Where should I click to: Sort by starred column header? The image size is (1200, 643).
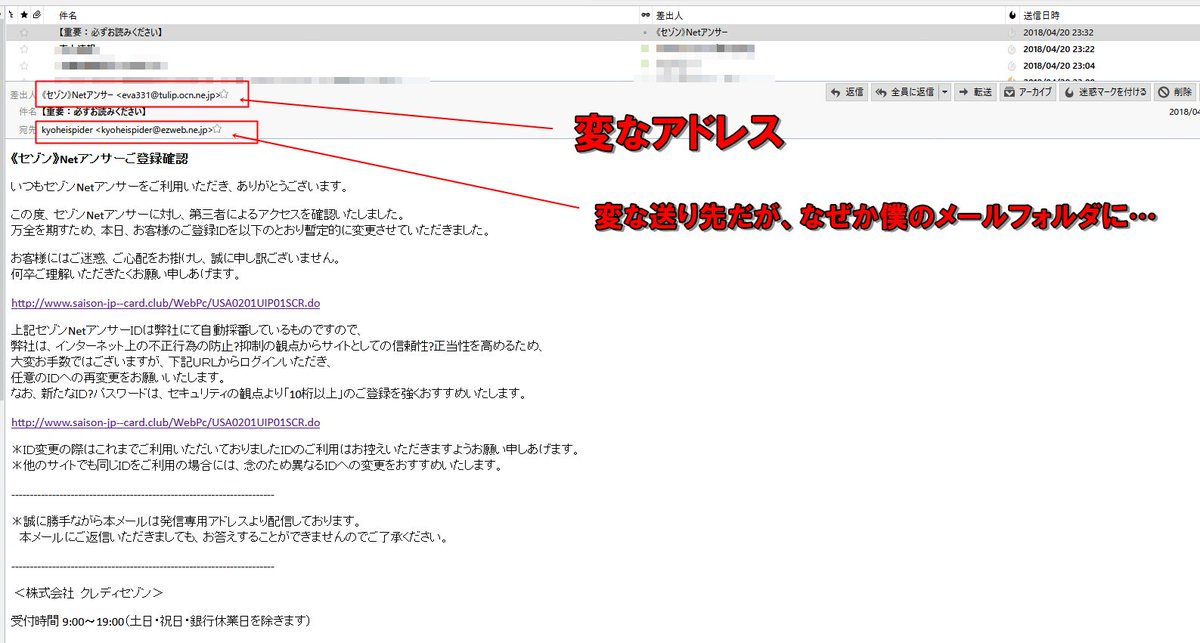(x=24, y=16)
